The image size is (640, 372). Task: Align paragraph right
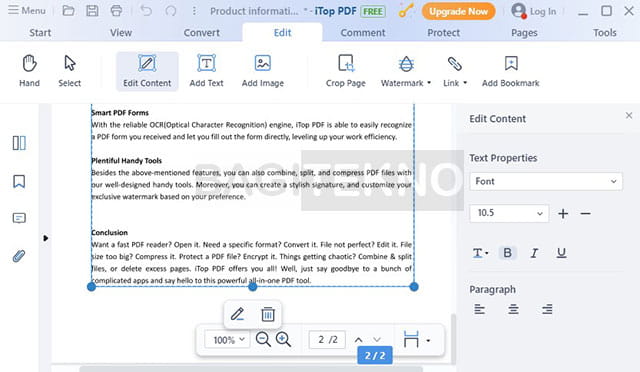(x=547, y=310)
